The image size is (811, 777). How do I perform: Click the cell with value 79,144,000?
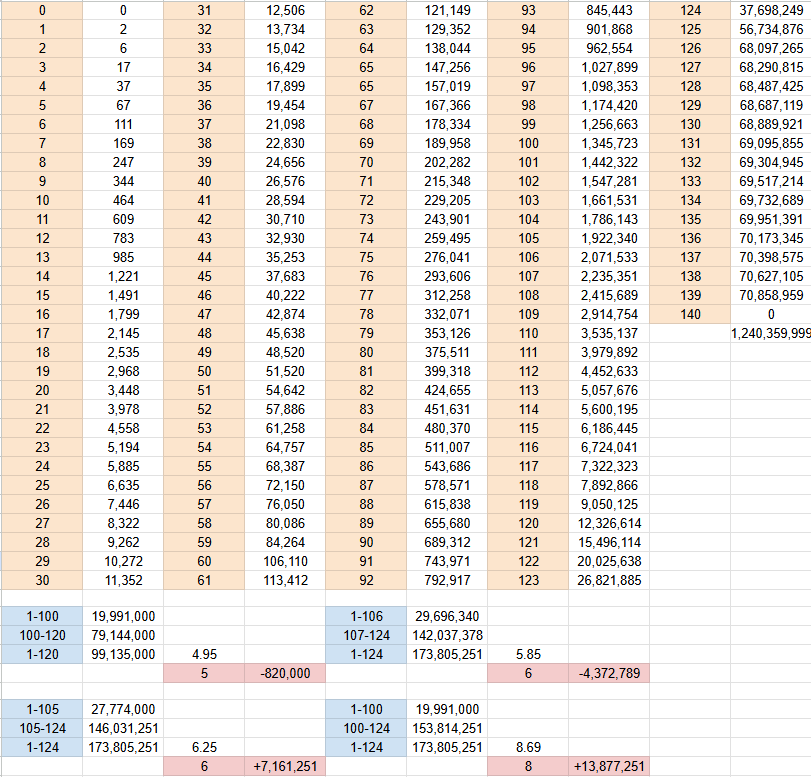coord(122,635)
